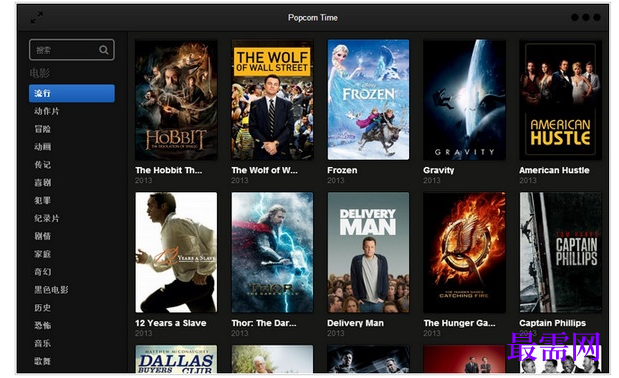619x378 pixels.
Task: Open The Hobbit movie poster
Action: point(176,100)
